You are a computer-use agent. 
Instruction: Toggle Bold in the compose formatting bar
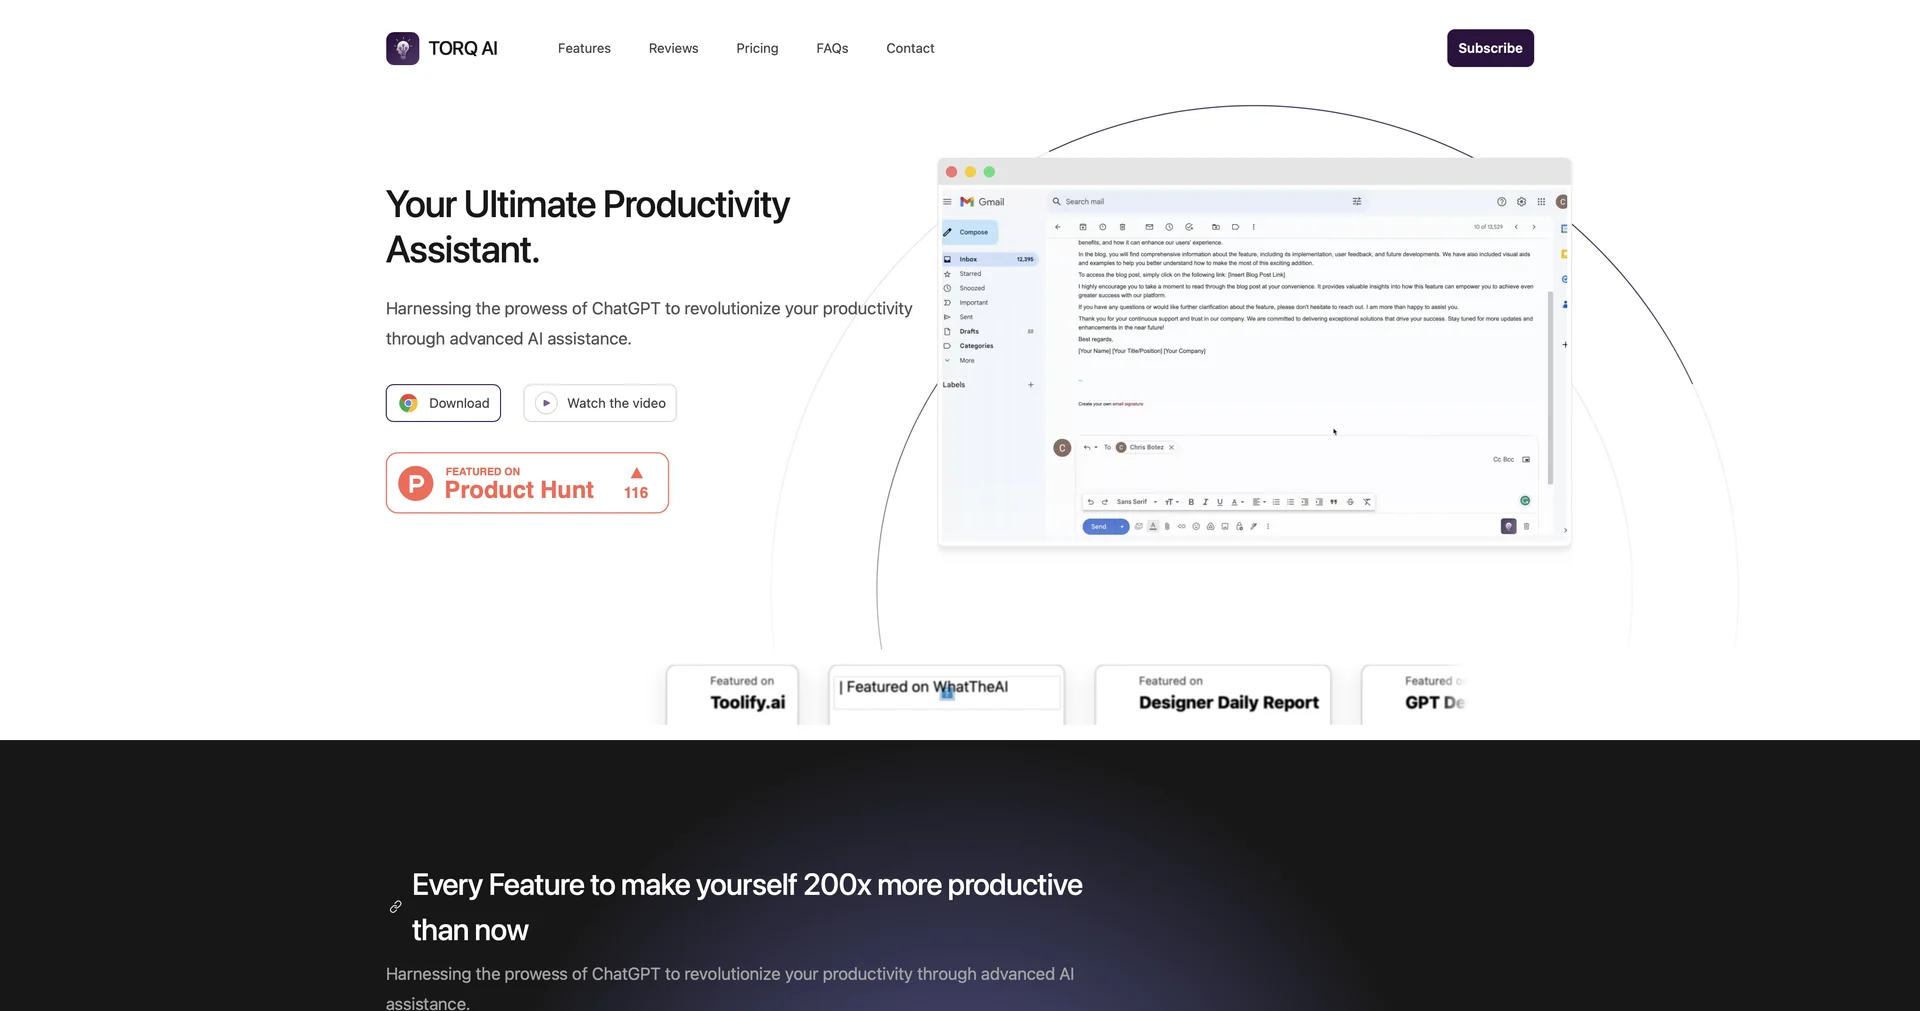(x=1191, y=502)
